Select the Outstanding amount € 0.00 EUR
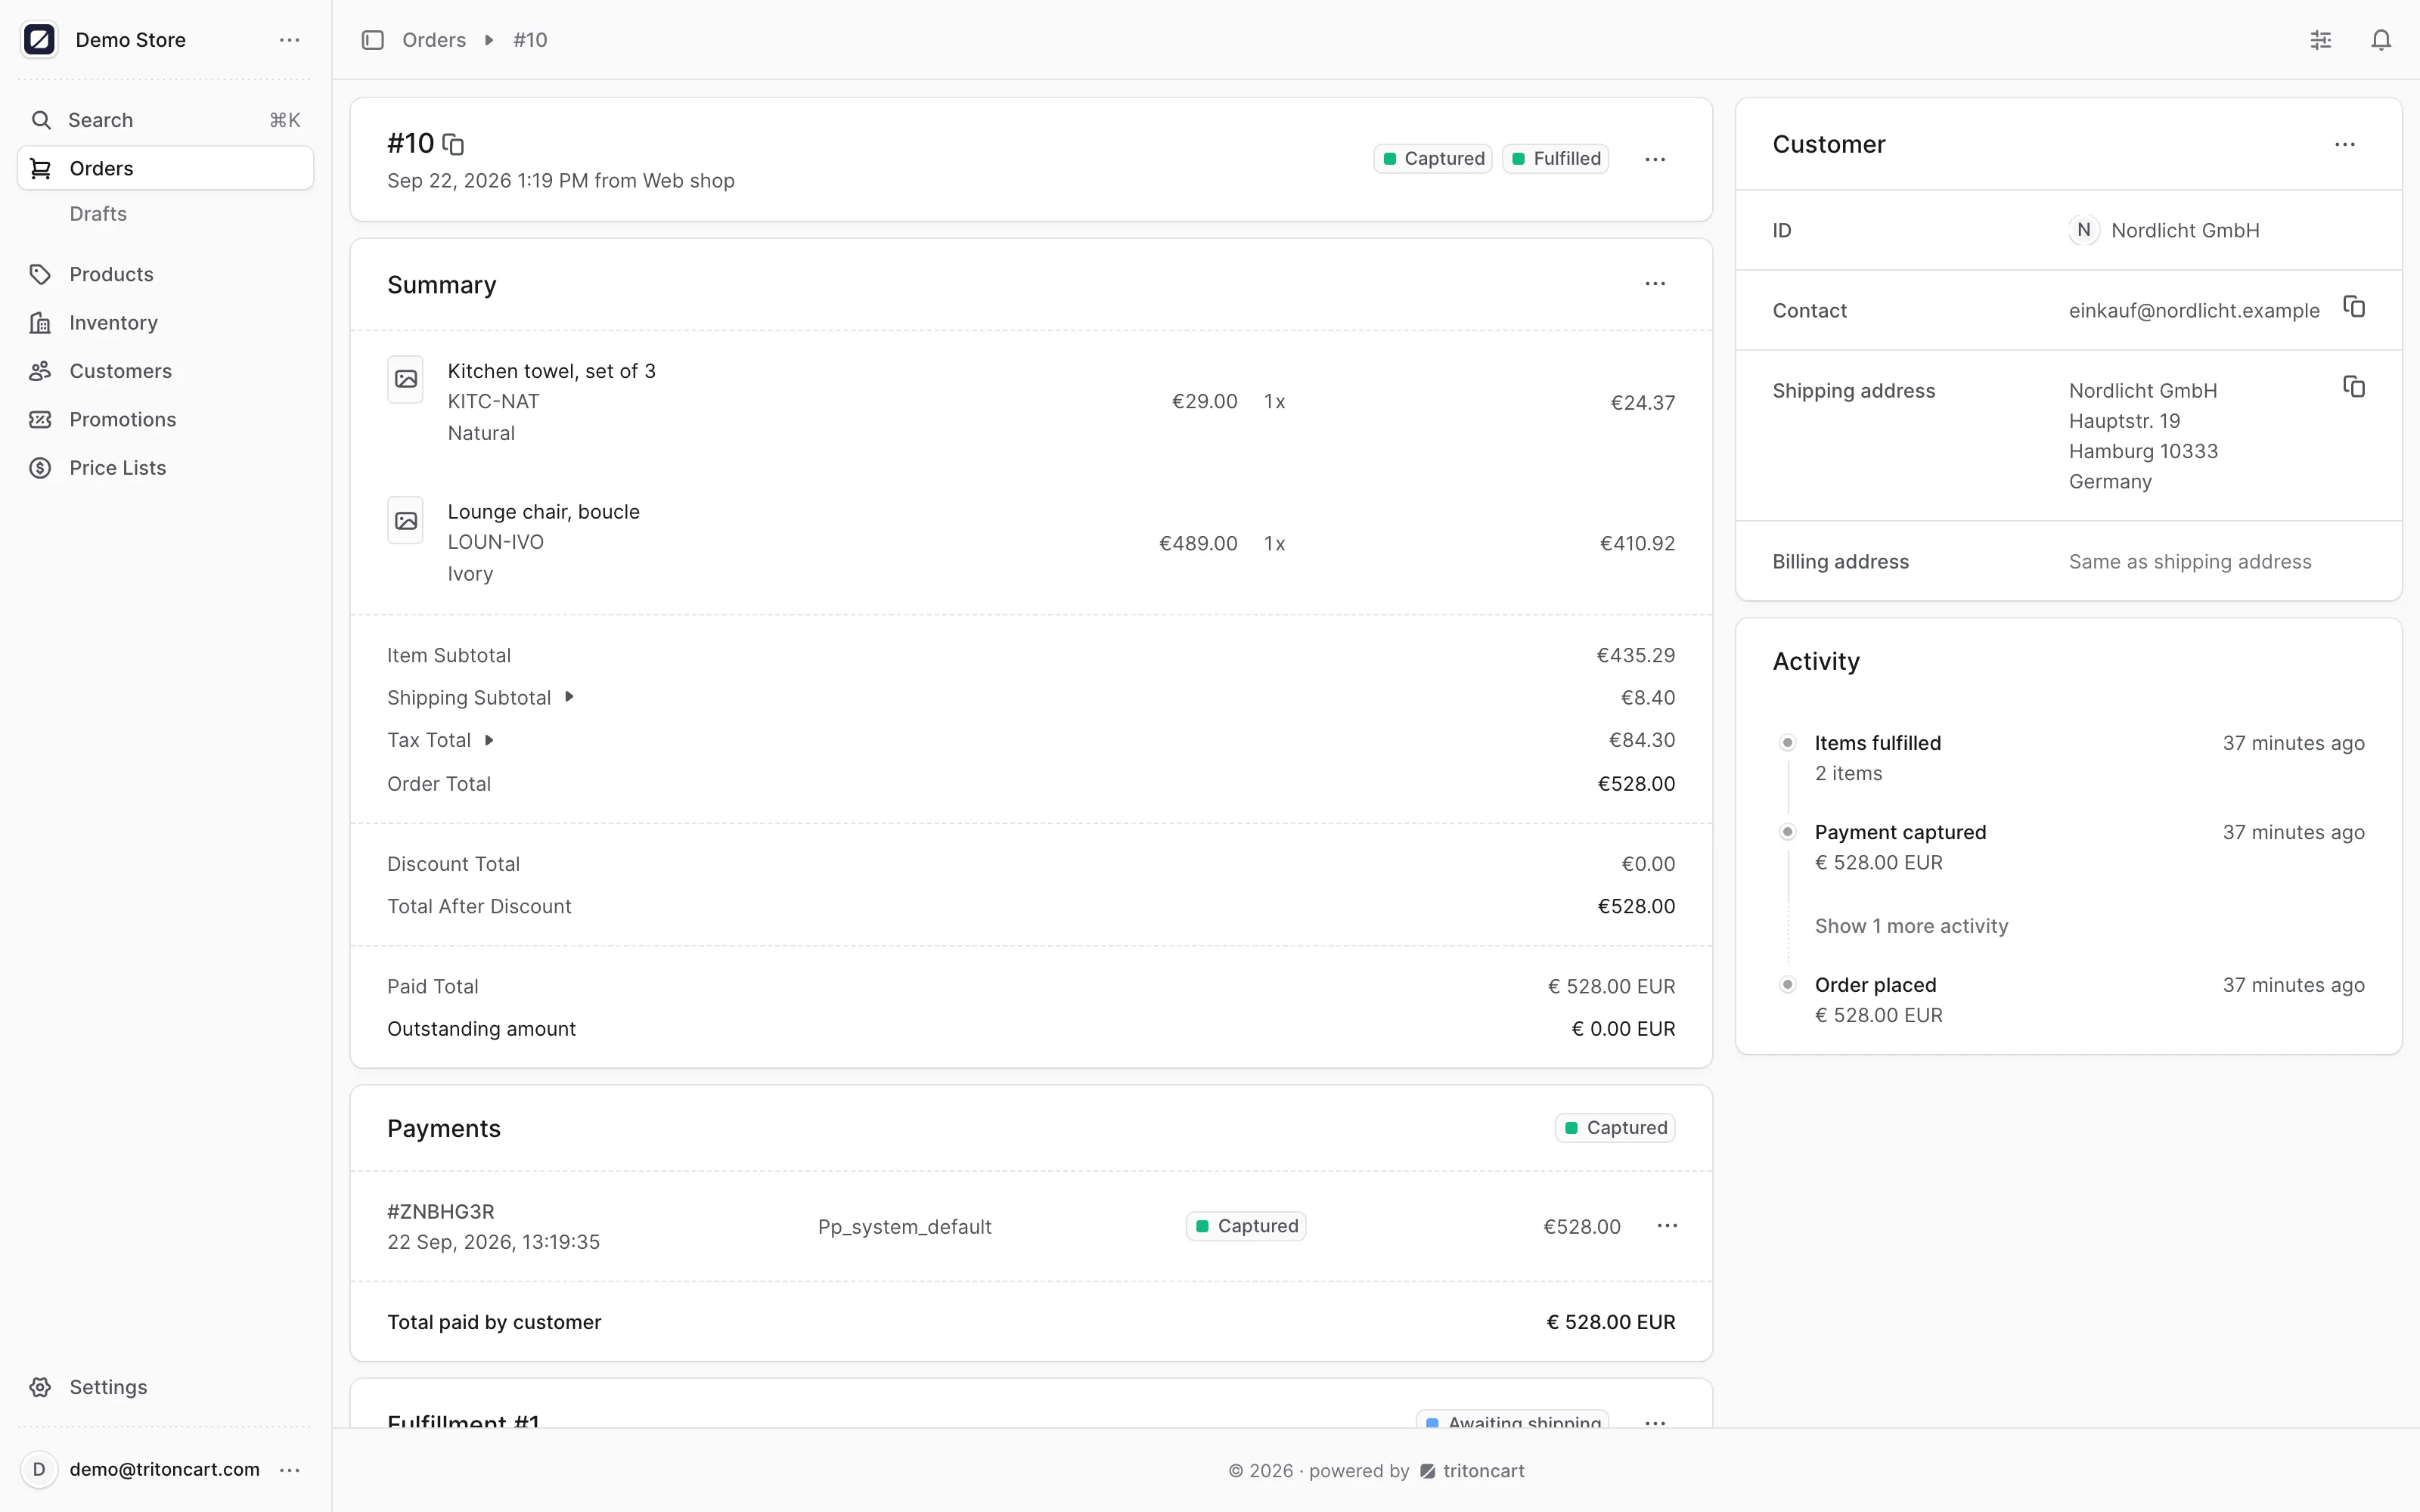This screenshot has height=1512, width=2420. pyautogui.click(x=1623, y=1029)
